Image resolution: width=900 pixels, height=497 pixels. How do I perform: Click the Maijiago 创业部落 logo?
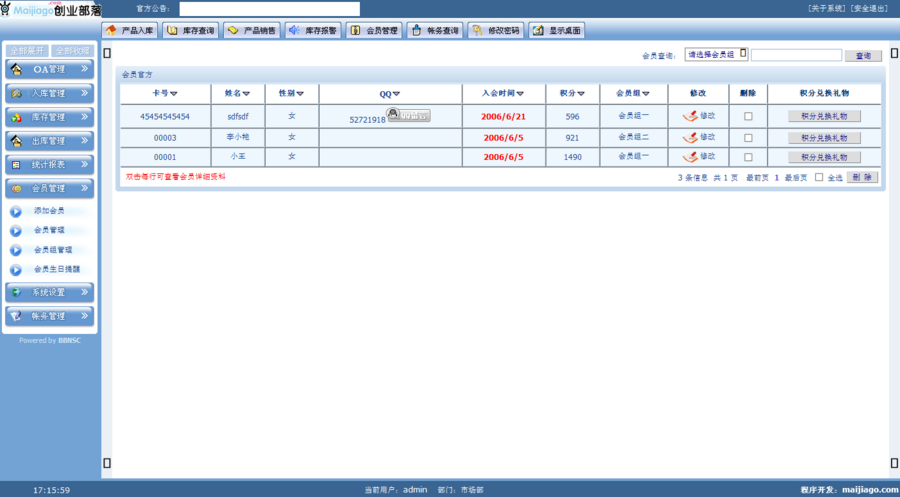pyautogui.click(x=51, y=9)
